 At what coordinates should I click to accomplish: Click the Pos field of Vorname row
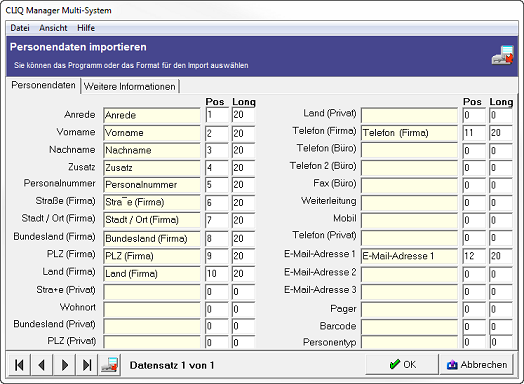[x=217, y=133]
